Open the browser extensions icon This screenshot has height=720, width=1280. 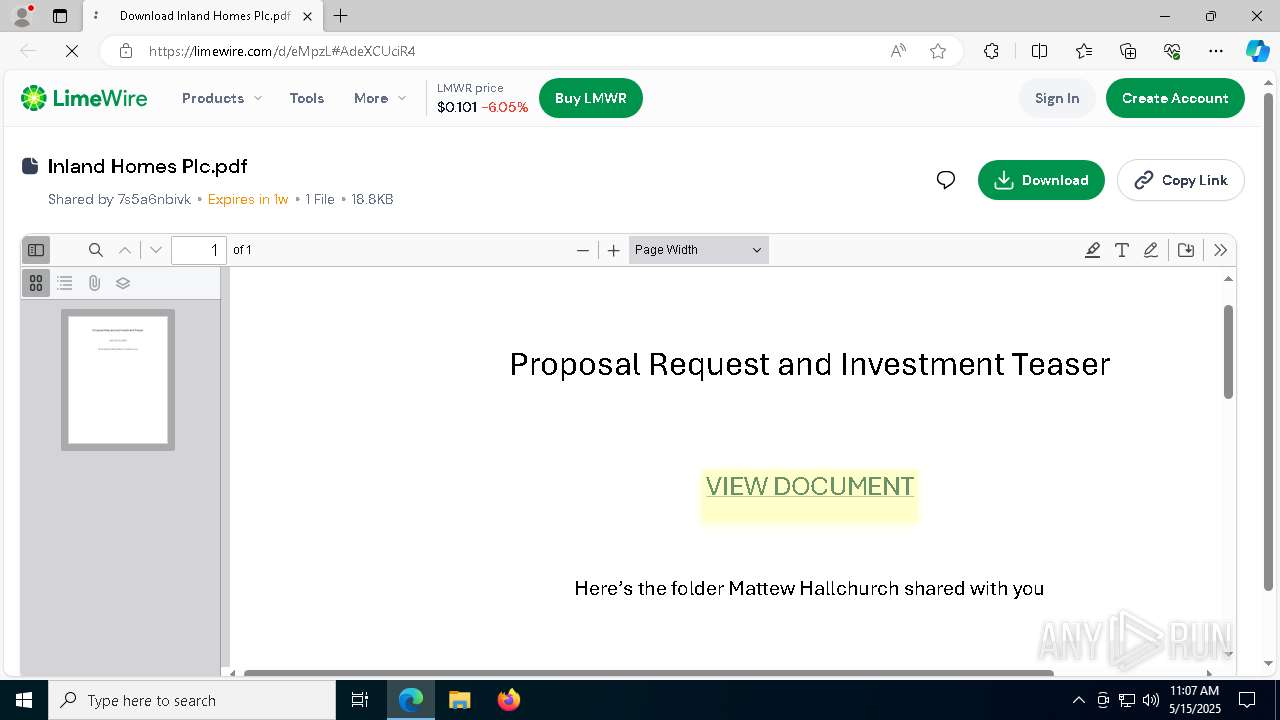pyautogui.click(x=991, y=51)
